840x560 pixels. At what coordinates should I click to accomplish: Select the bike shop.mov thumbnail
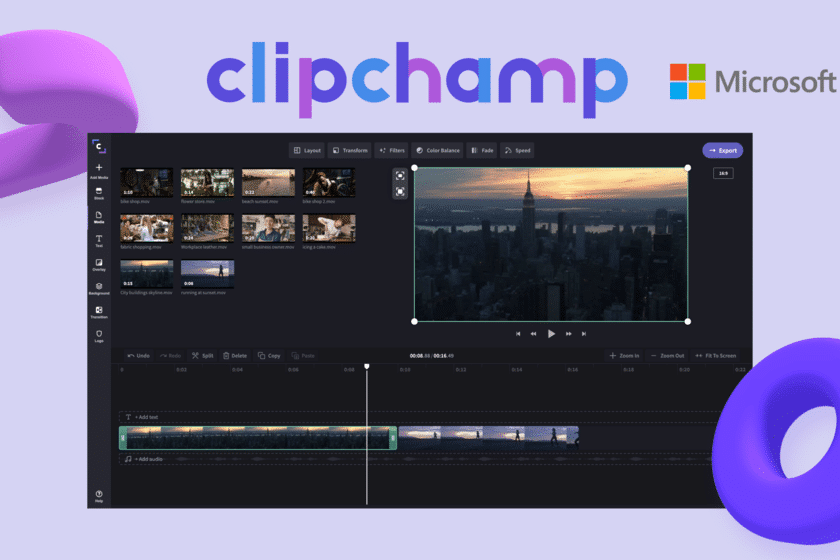146,182
